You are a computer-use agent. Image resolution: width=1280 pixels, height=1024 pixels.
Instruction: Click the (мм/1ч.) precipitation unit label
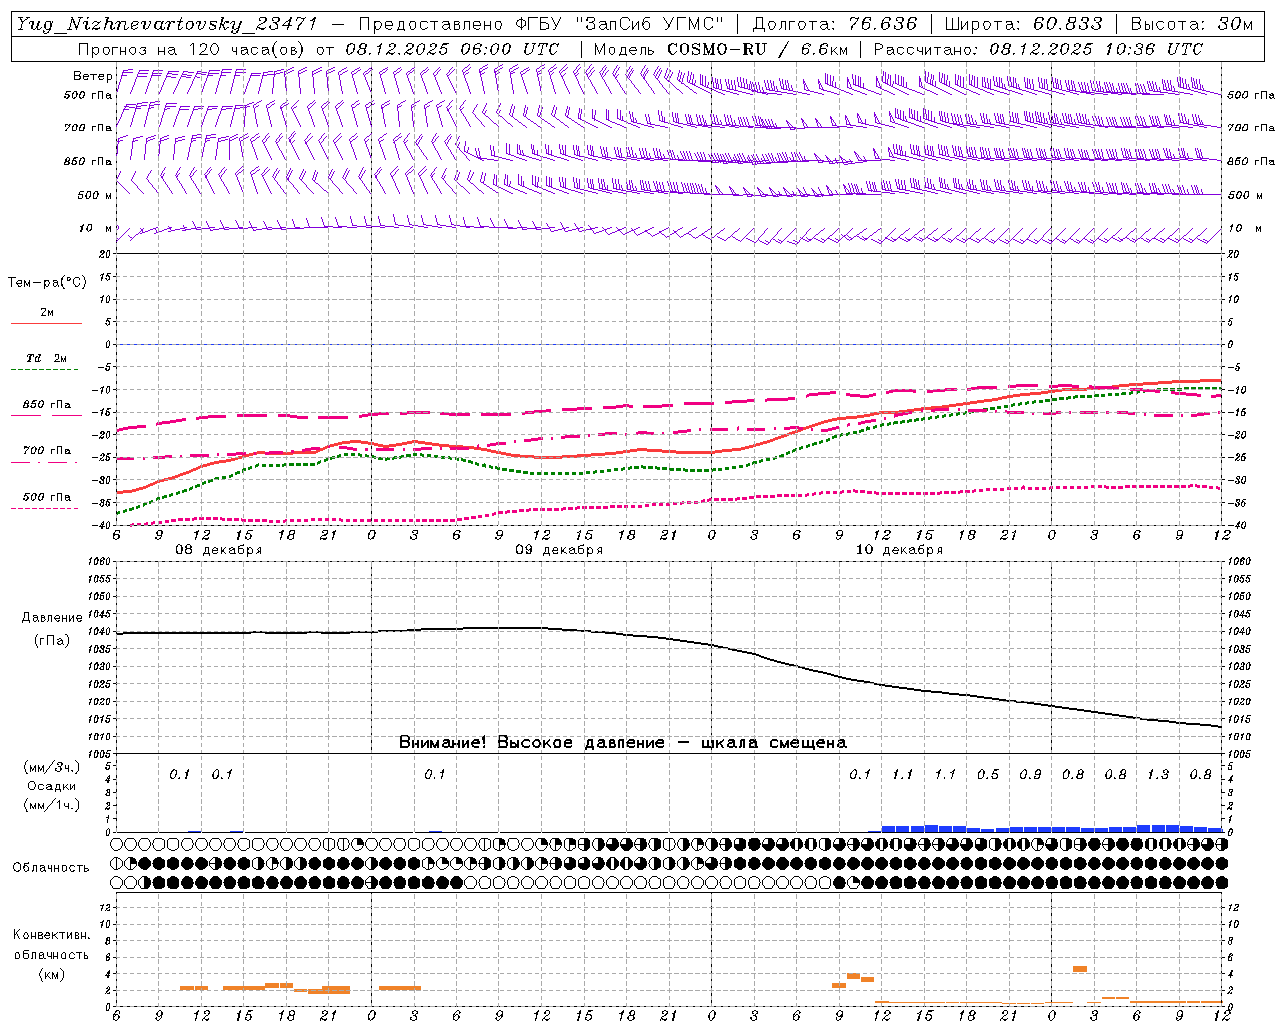click(51, 805)
